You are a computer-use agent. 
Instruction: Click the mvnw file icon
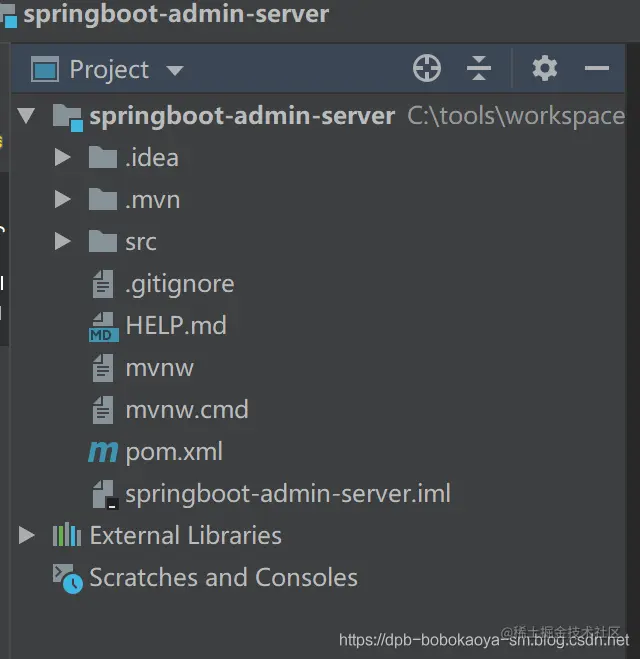click(103, 368)
